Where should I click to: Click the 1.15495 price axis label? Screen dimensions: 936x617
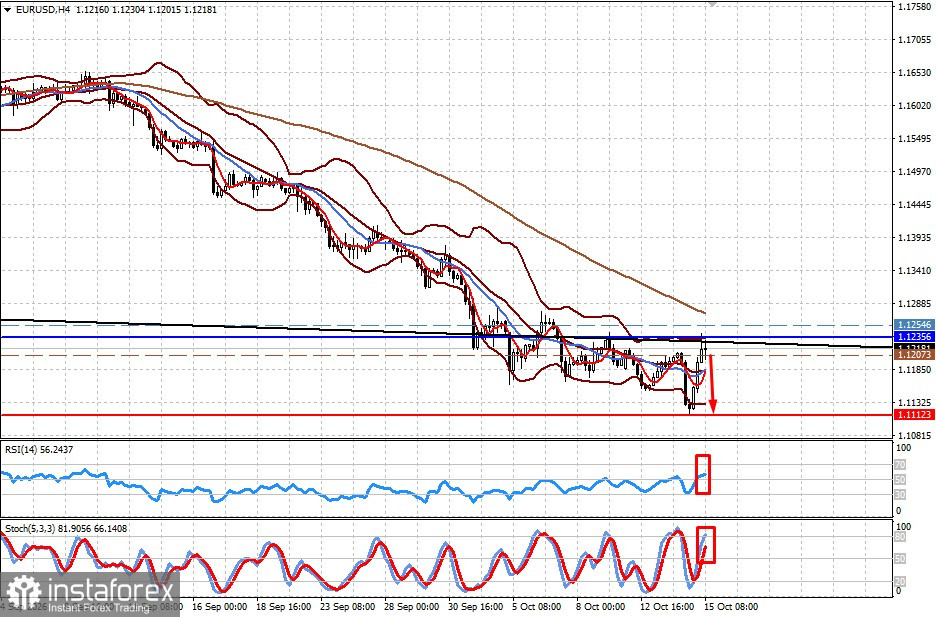pos(915,139)
